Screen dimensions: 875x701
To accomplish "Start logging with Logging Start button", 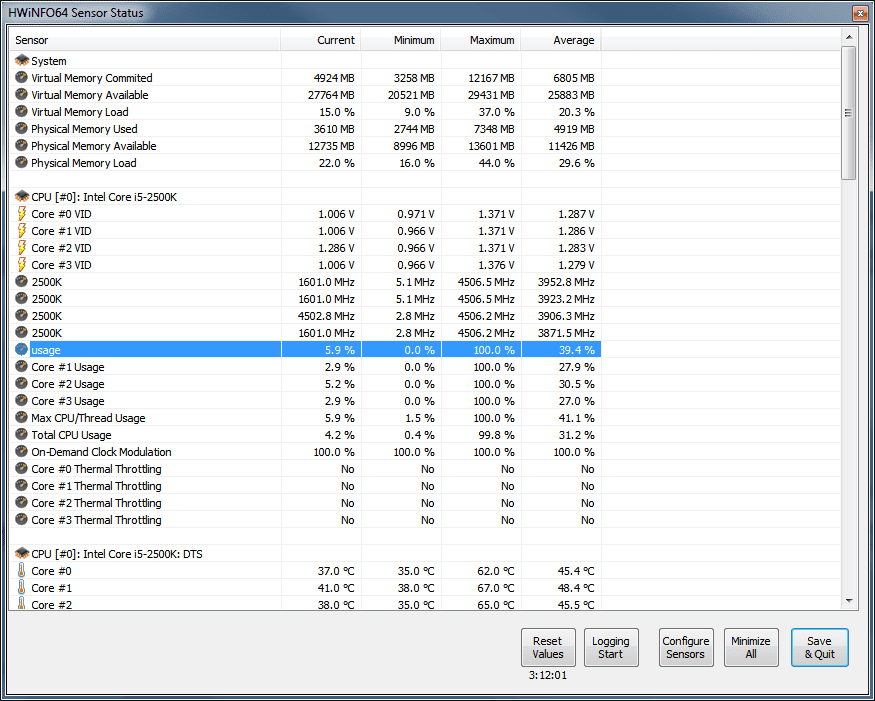I will click(610, 647).
